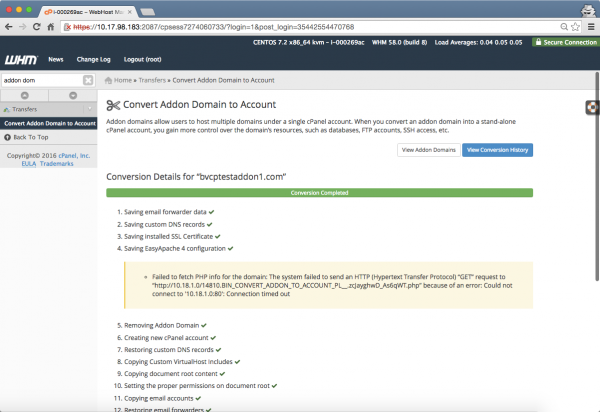Reload the page with refresh icon
600x412 pixels.
pyautogui.click(x=36, y=27)
